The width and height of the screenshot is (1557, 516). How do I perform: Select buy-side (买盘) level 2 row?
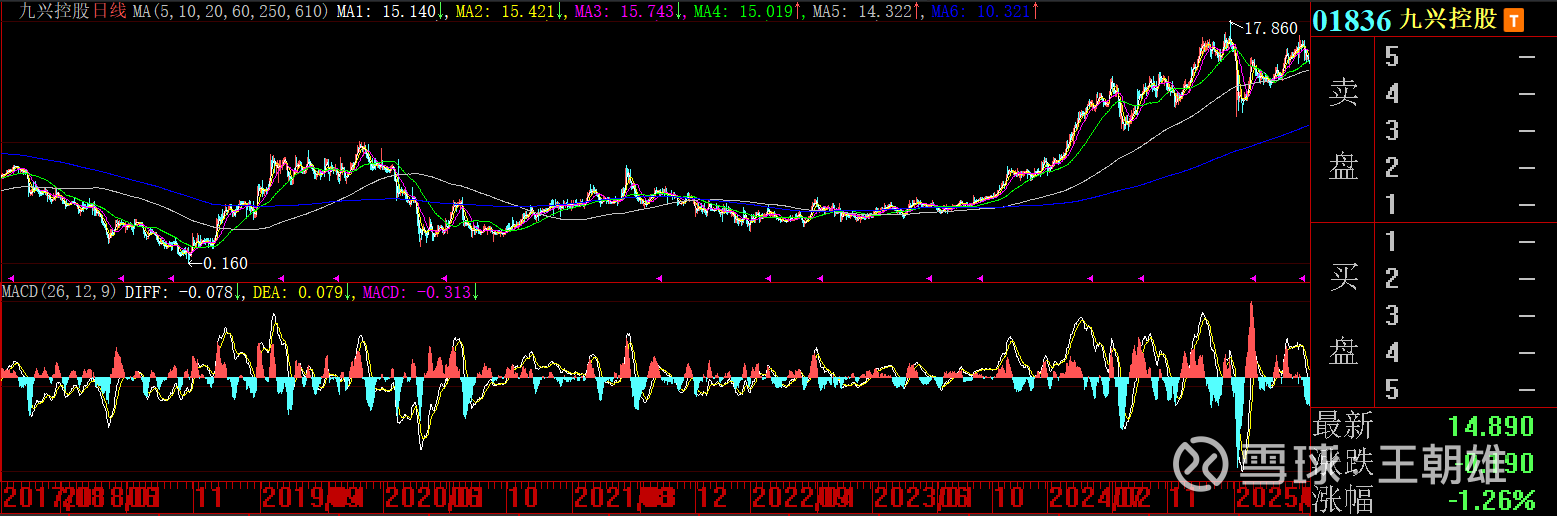click(1460, 279)
